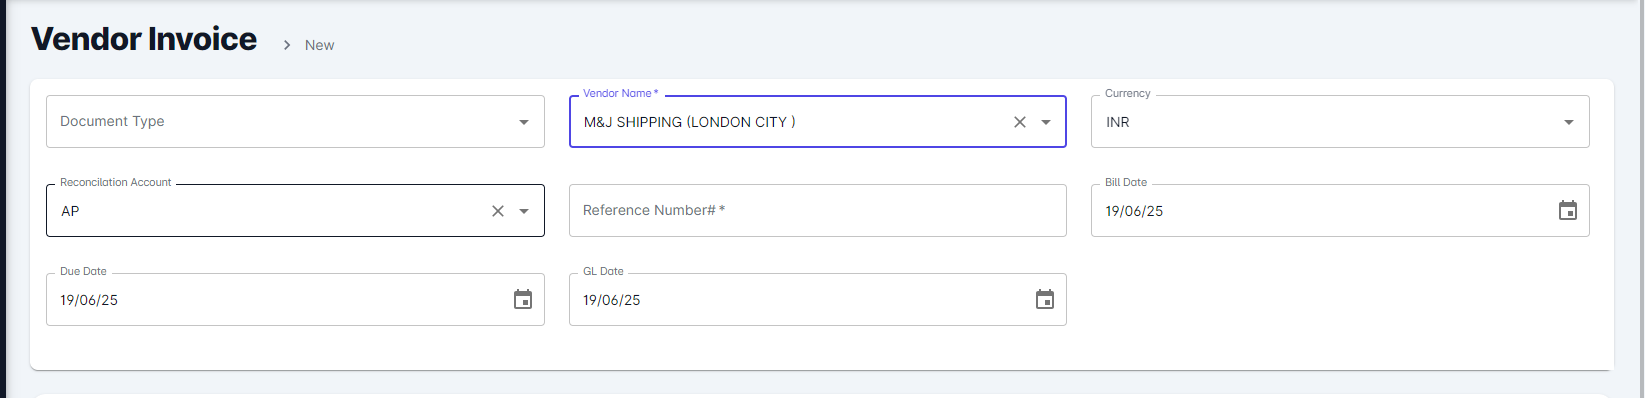
Task: Click the AP value in Reconciliation Account
Action: click(70, 211)
